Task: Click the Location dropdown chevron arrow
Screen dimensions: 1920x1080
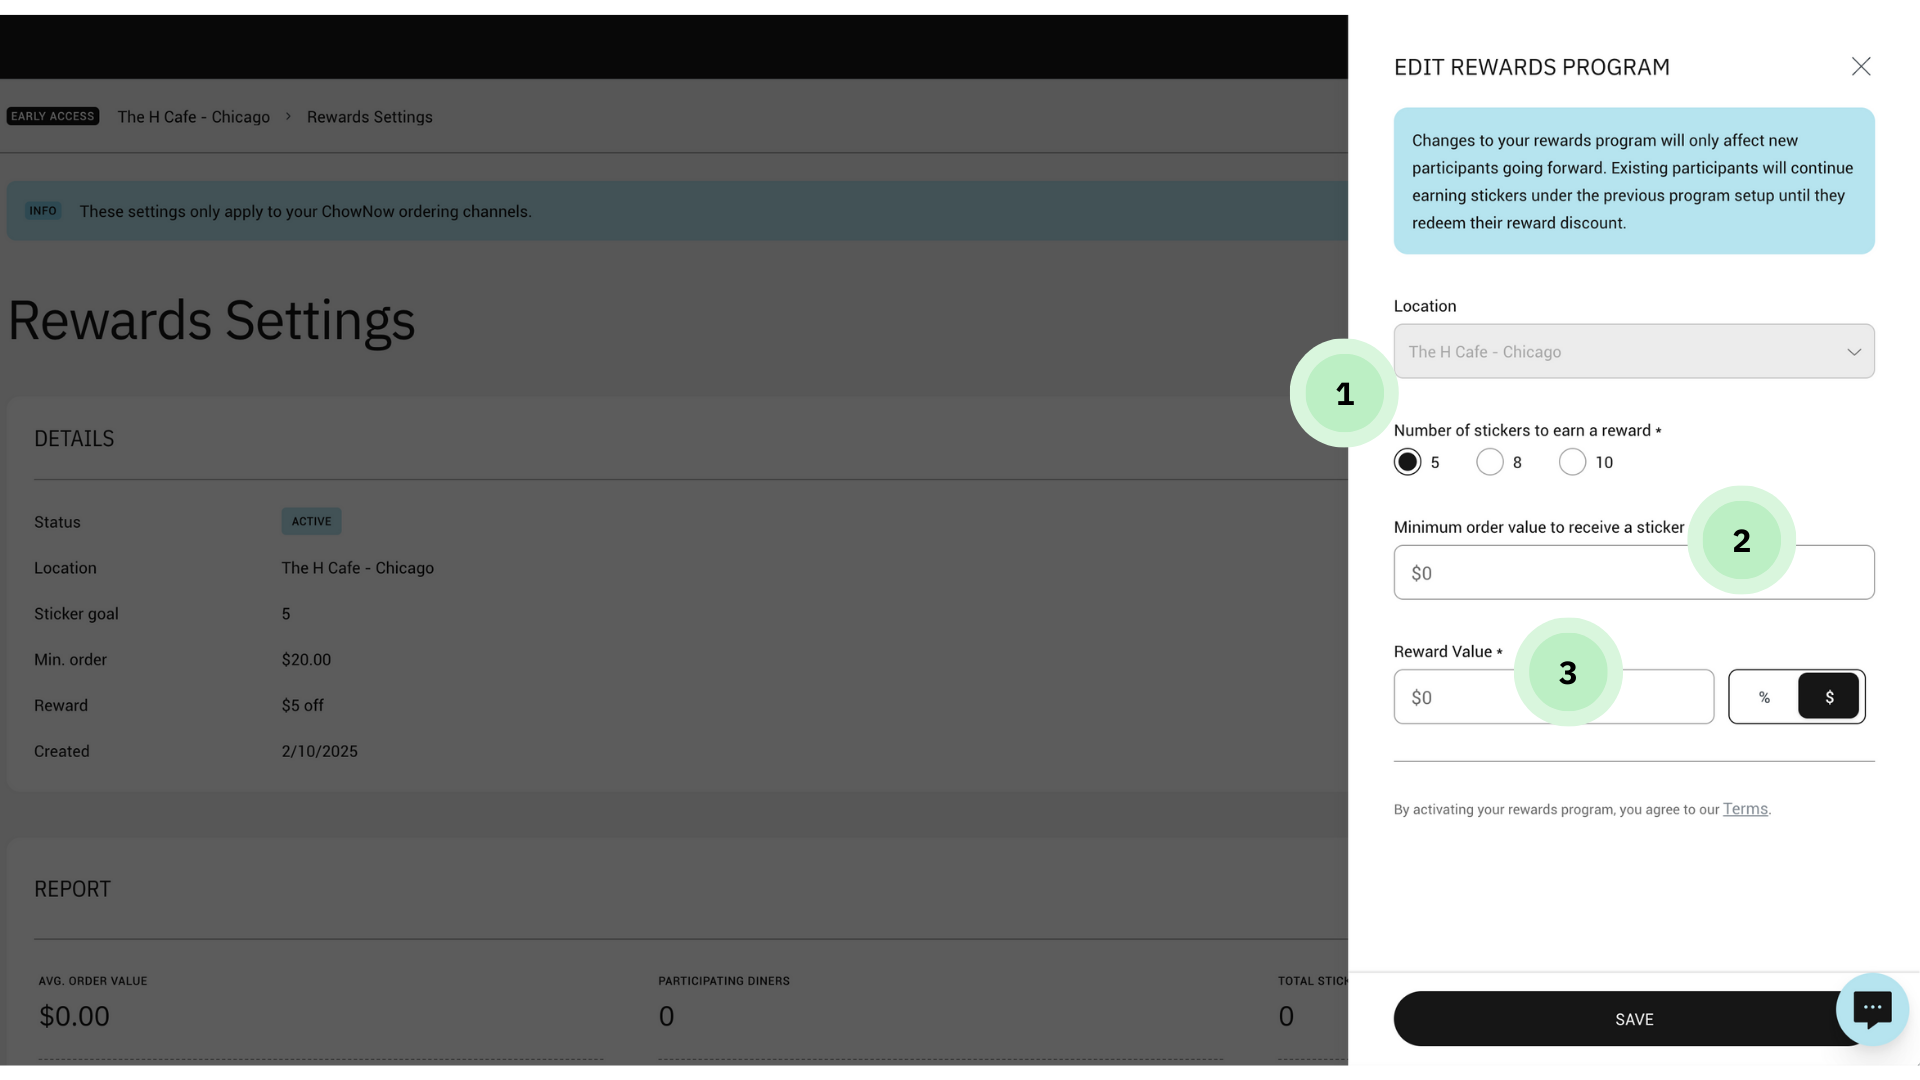Action: point(1853,352)
